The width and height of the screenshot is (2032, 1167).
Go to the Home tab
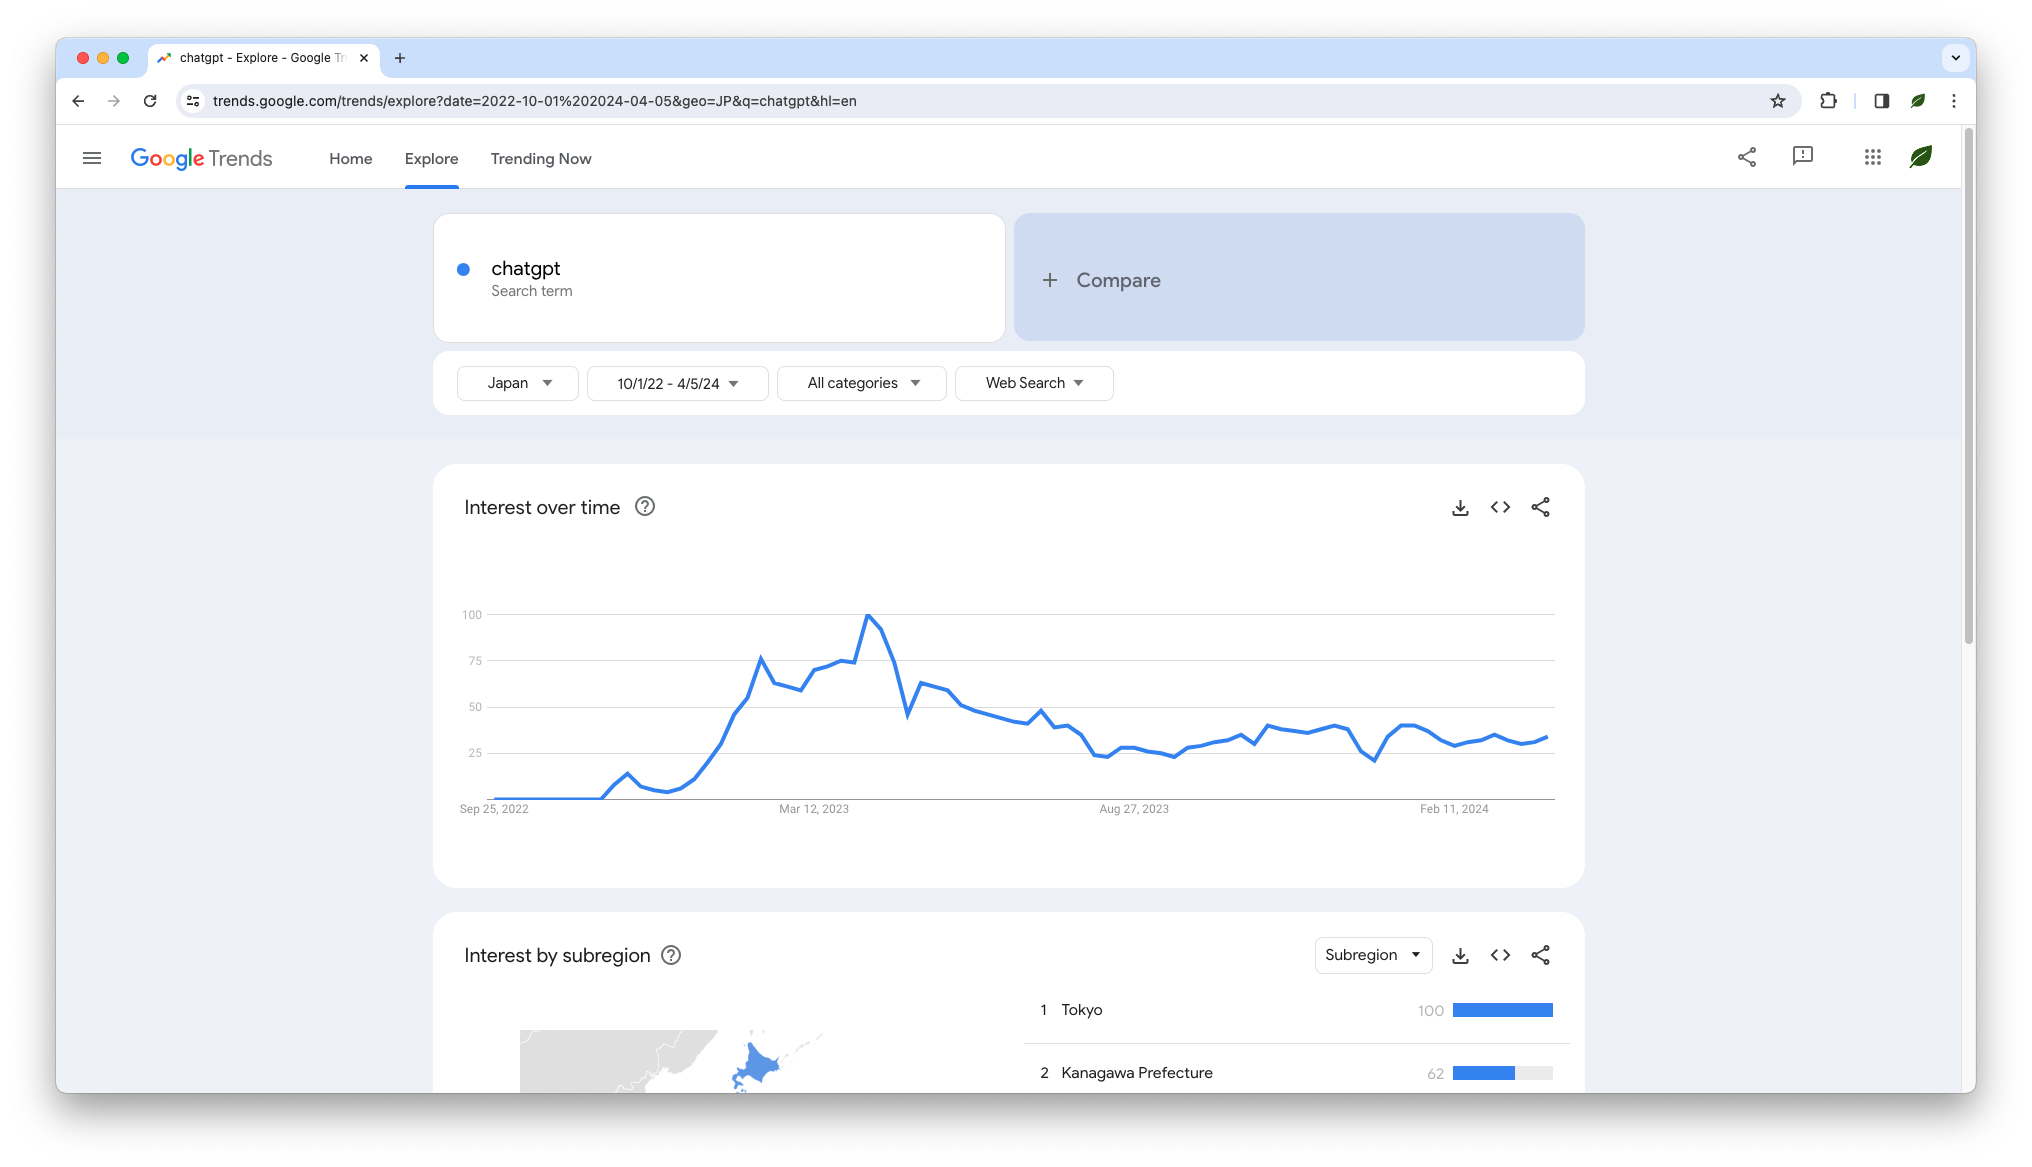click(x=350, y=159)
